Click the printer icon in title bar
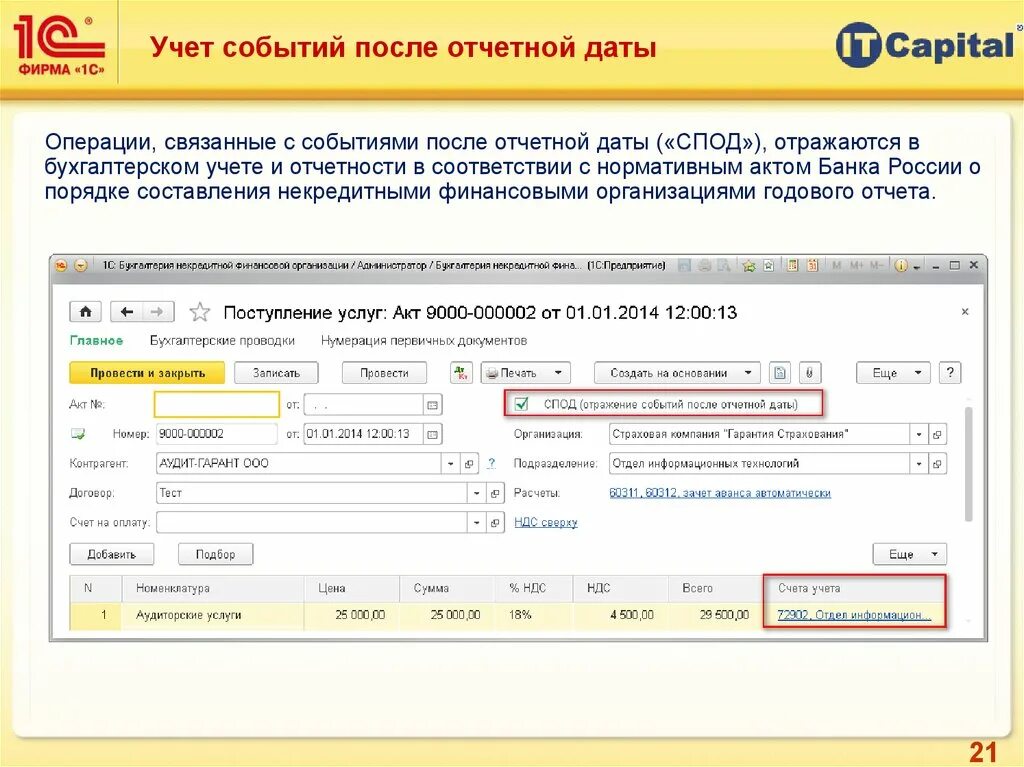 (x=705, y=266)
